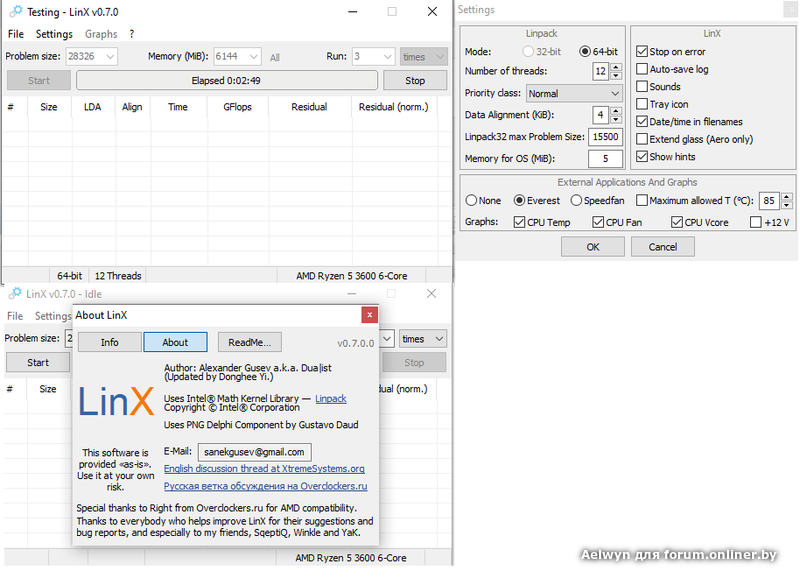Click the E-Mail address field

pos(254,451)
